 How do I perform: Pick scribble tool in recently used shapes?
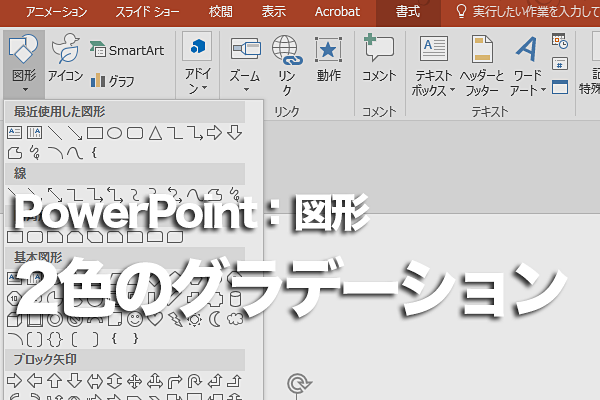tap(35, 153)
